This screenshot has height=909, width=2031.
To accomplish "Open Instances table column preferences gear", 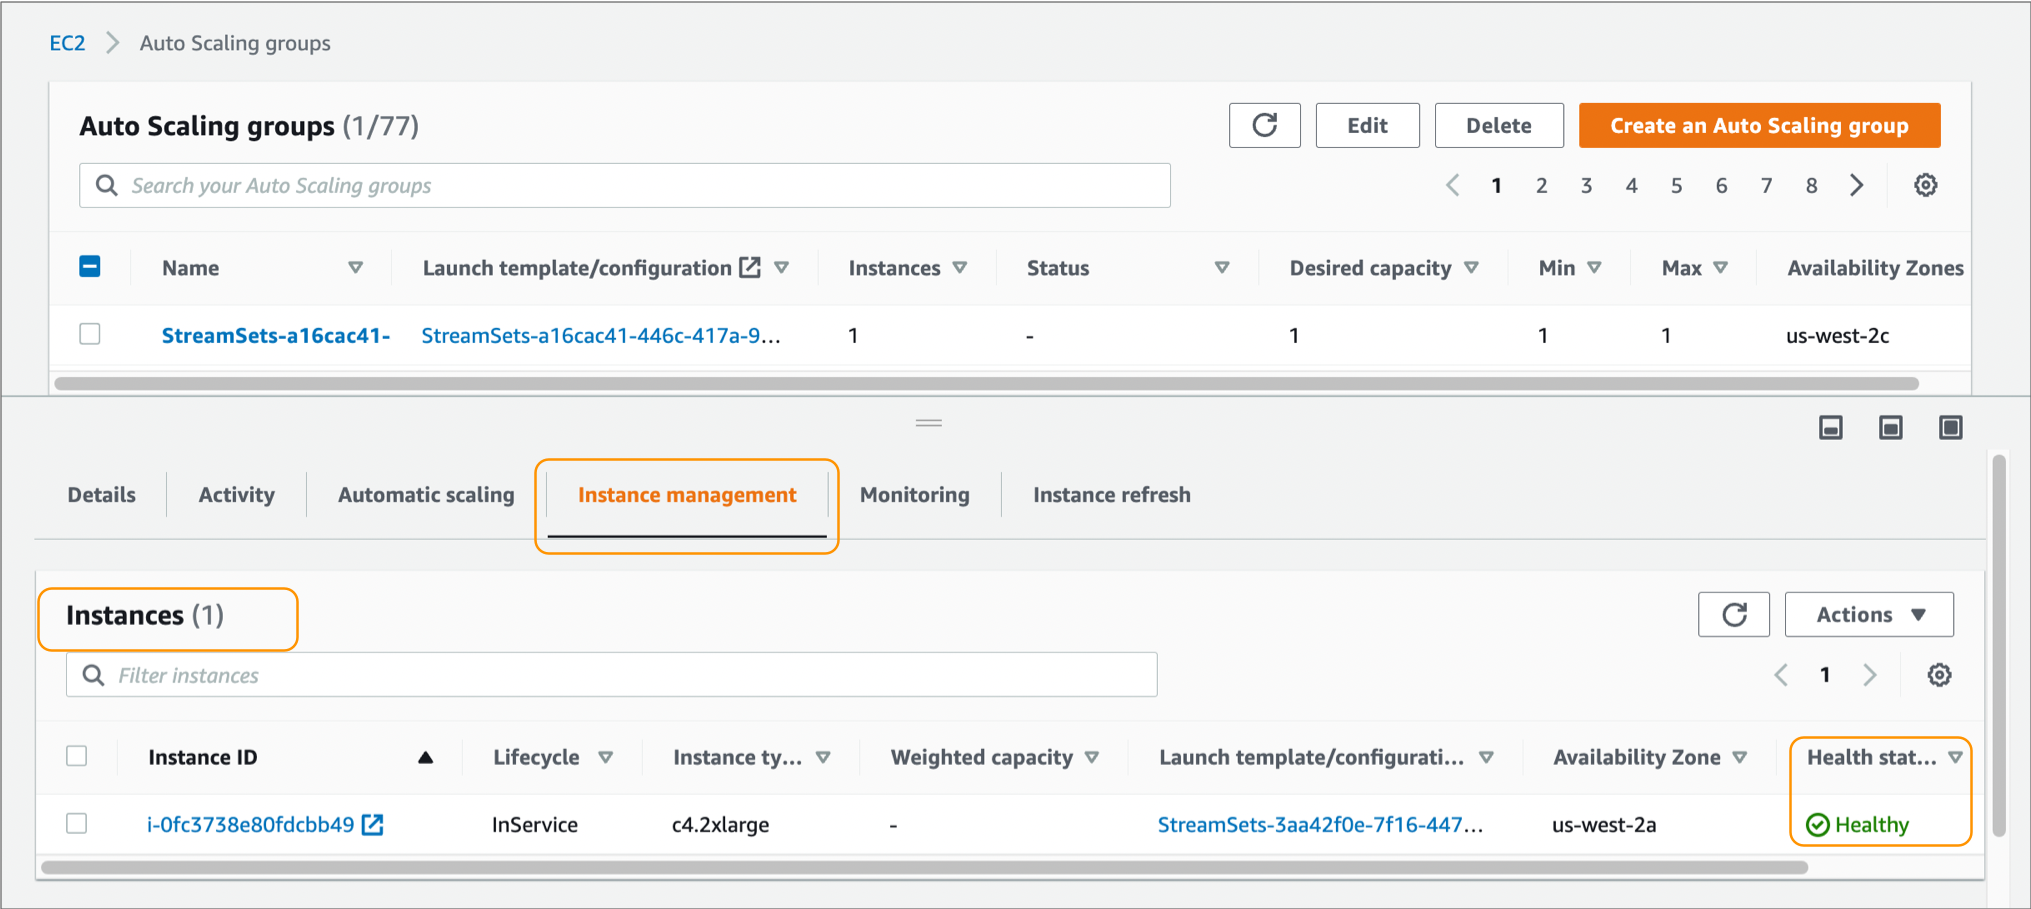I will 1938,674.
